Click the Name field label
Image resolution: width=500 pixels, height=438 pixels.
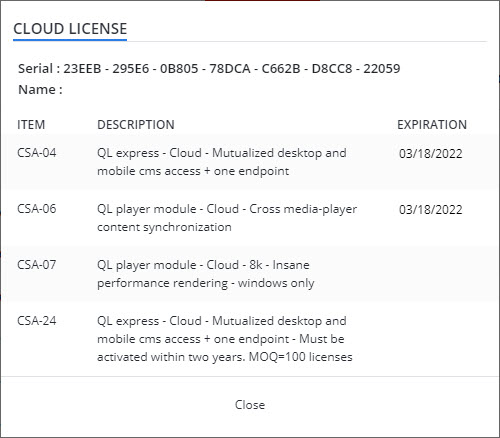[40, 89]
